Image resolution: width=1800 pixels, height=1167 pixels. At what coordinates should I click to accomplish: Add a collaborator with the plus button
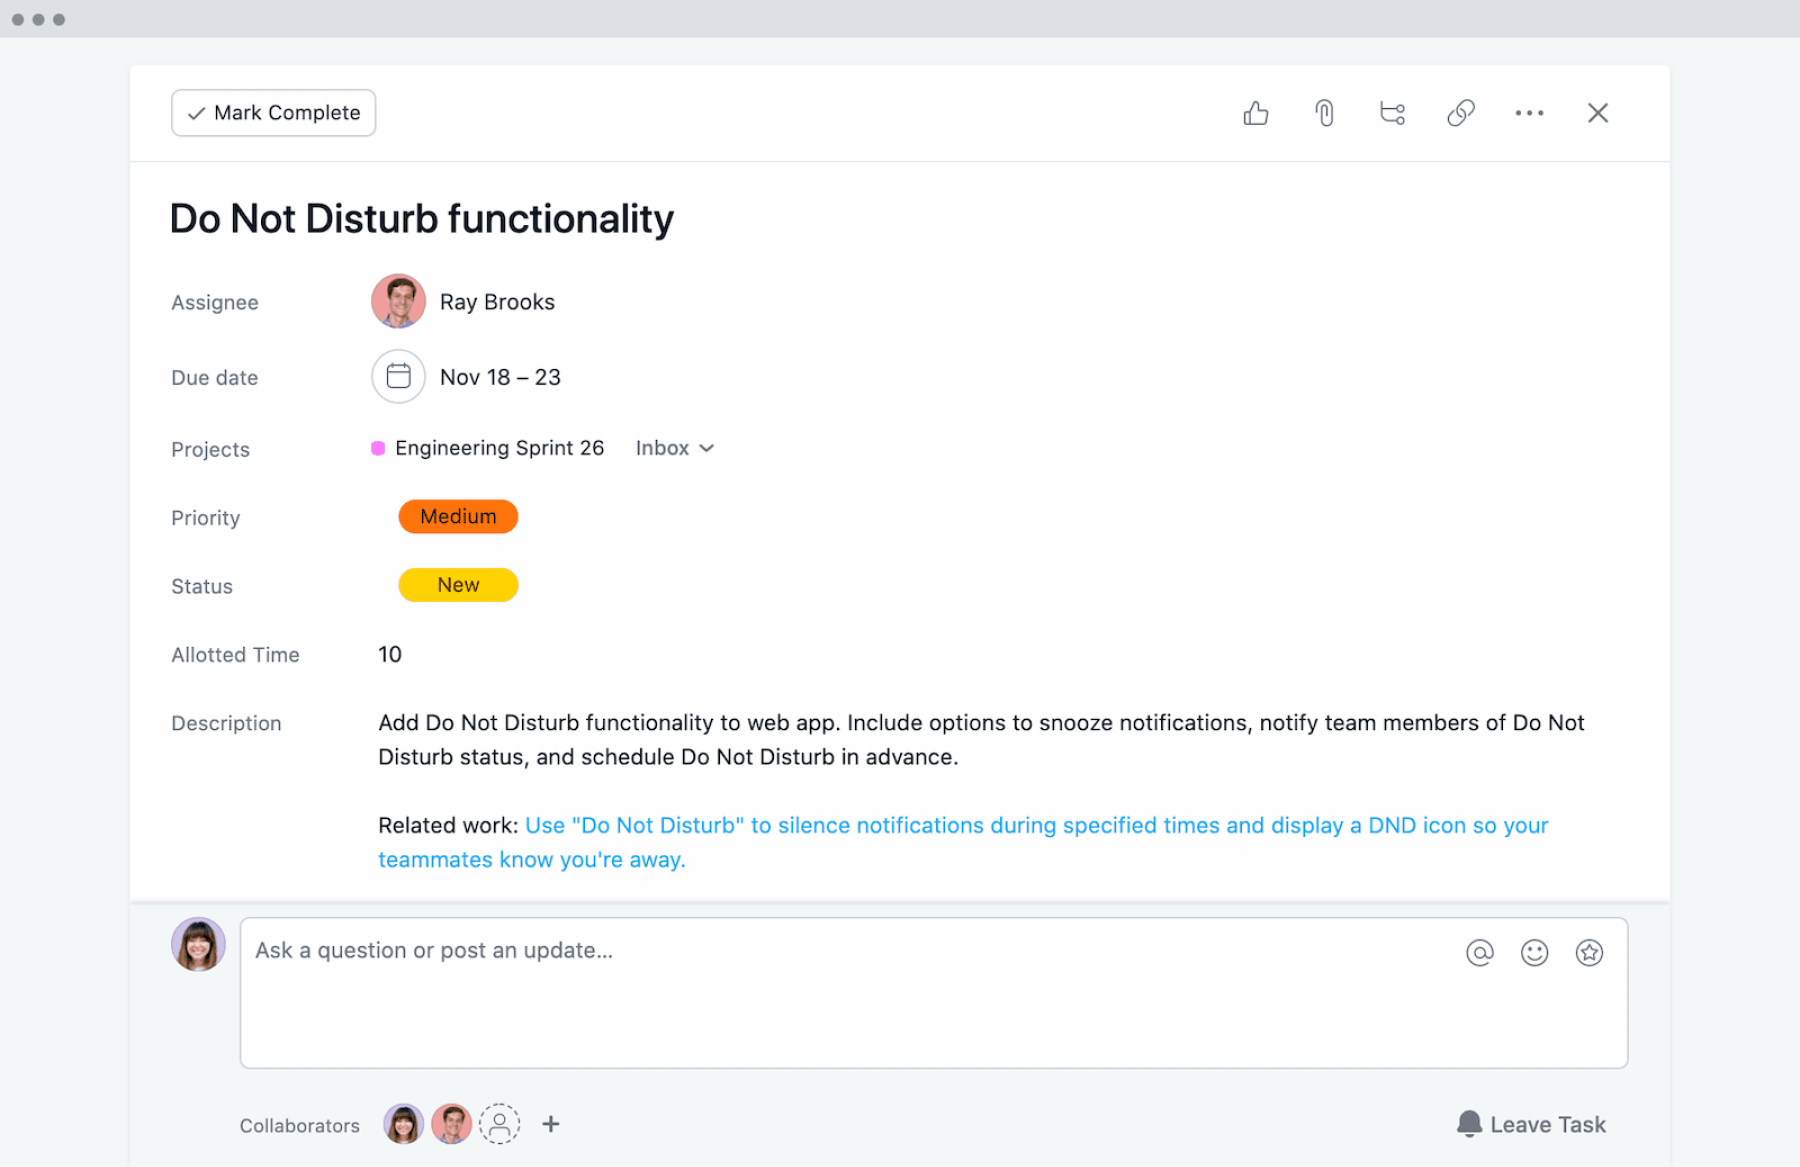(x=551, y=1124)
